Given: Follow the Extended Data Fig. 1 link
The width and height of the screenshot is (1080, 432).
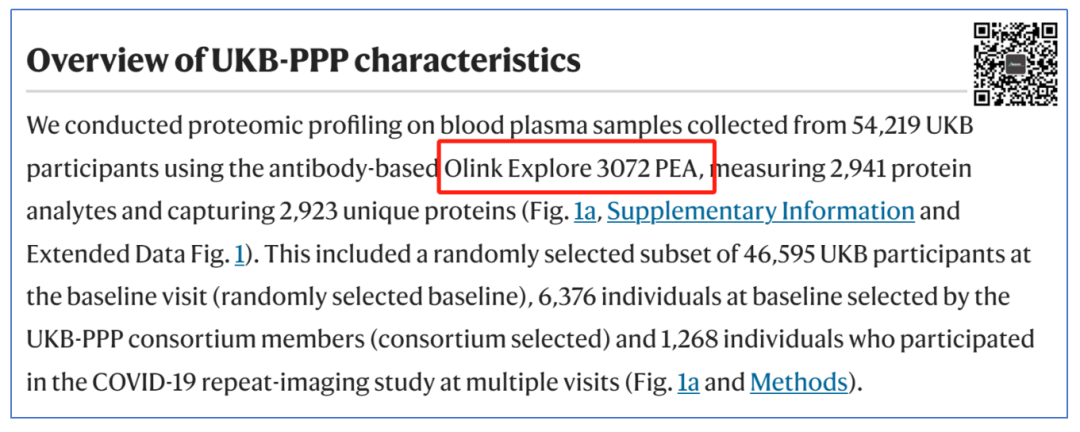Looking at the screenshot, I should tap(240, 254).
